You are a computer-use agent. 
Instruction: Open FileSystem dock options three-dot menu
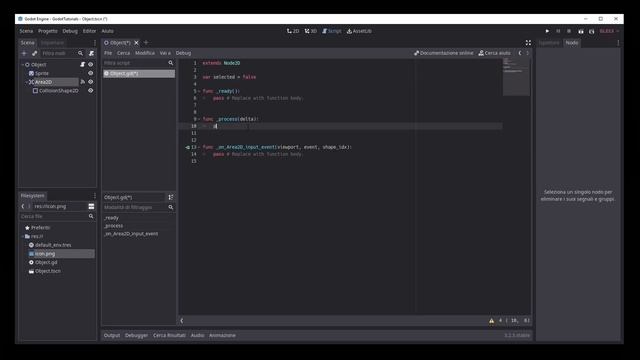(x=95, y=196)
